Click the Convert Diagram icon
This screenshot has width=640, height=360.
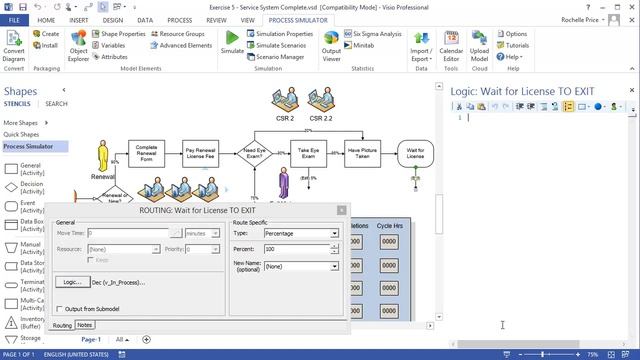click(x=14, y=46)
